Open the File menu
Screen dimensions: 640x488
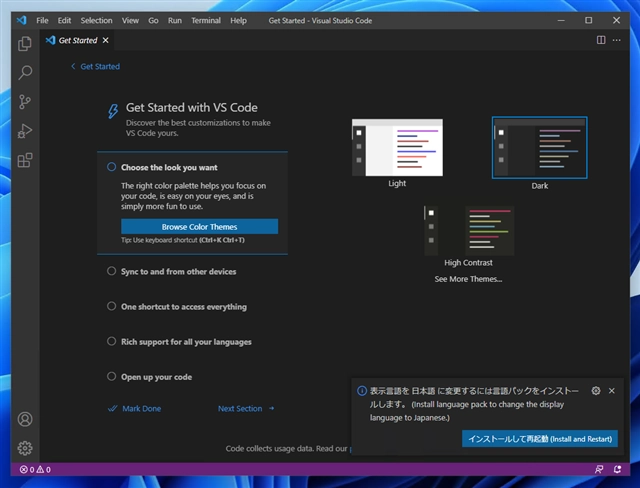tap(42, 20)
